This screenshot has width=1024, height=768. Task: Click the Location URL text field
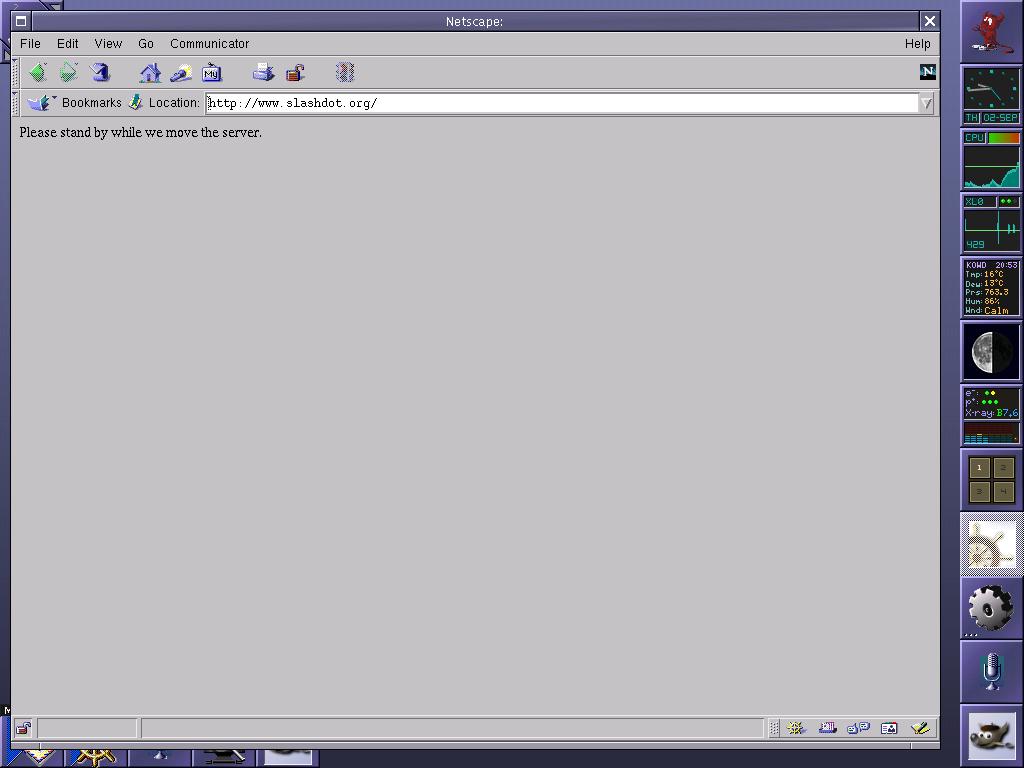tap(560, 103)
